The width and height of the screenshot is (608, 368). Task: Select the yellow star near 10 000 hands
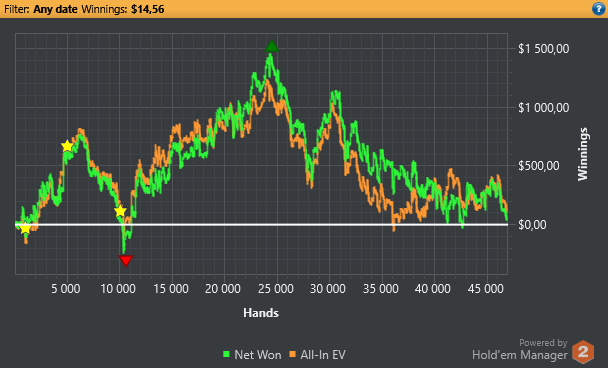[120, 211]
